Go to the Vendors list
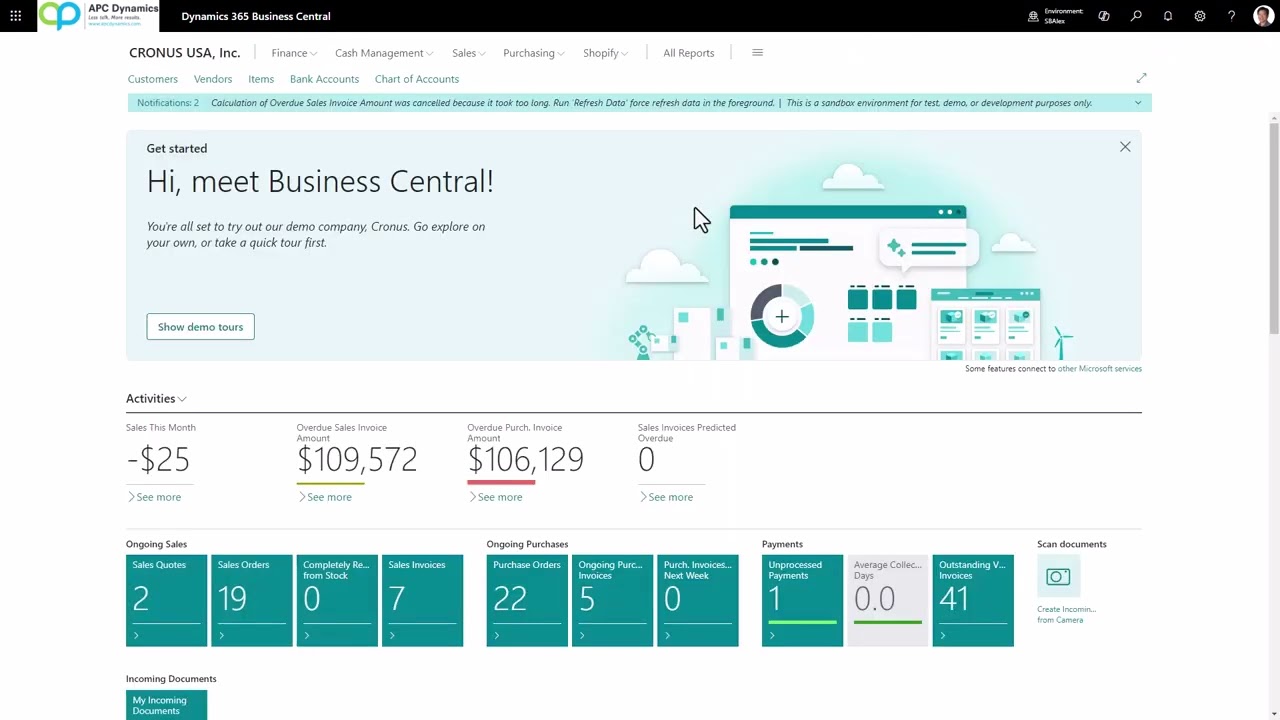Screen dimensions: 1280x720 (213, 79)
